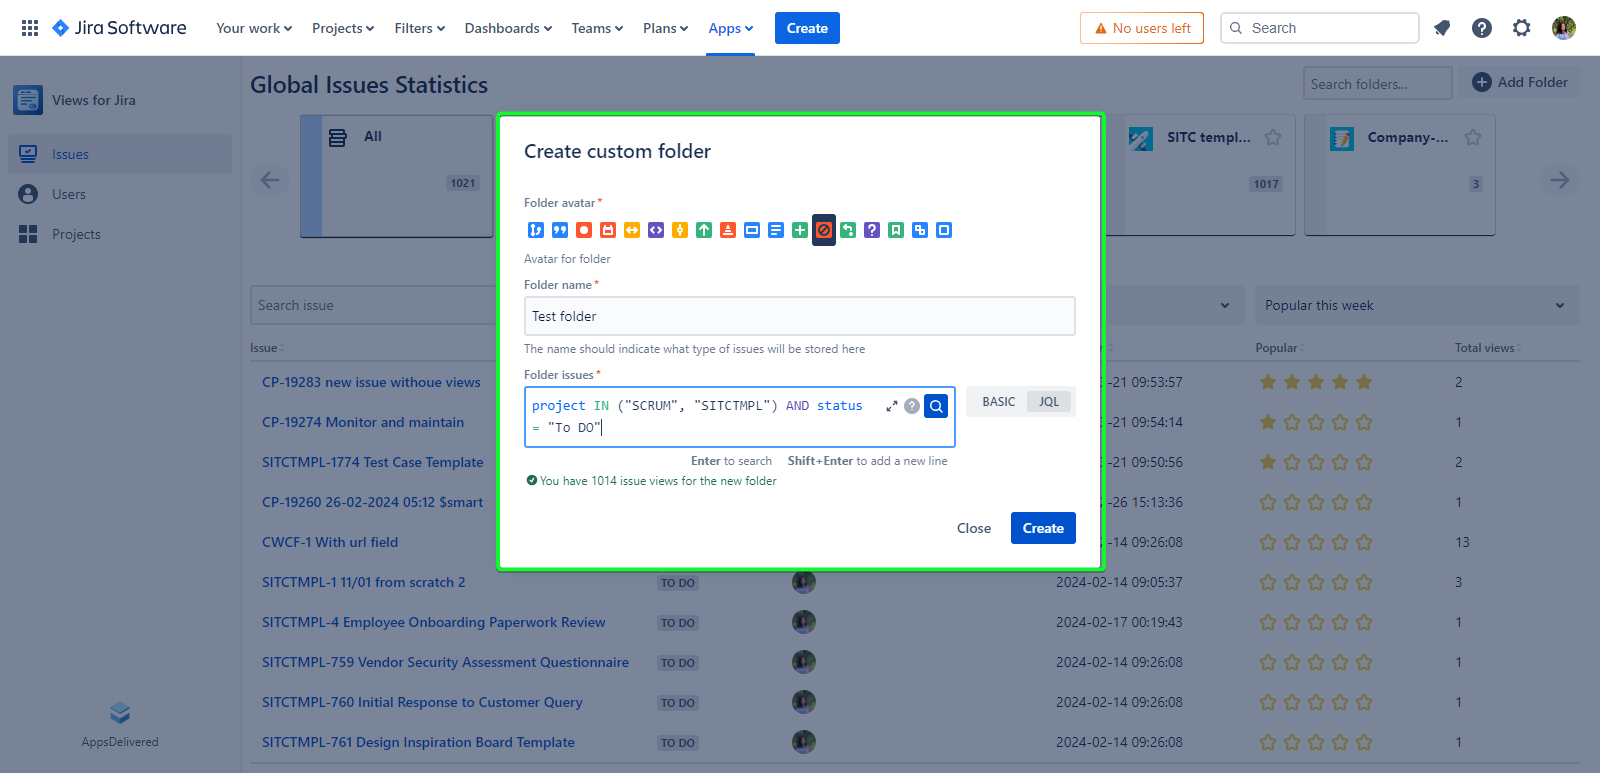Open the Apps menu
The image size is (1600, 773).
[730, 28]
